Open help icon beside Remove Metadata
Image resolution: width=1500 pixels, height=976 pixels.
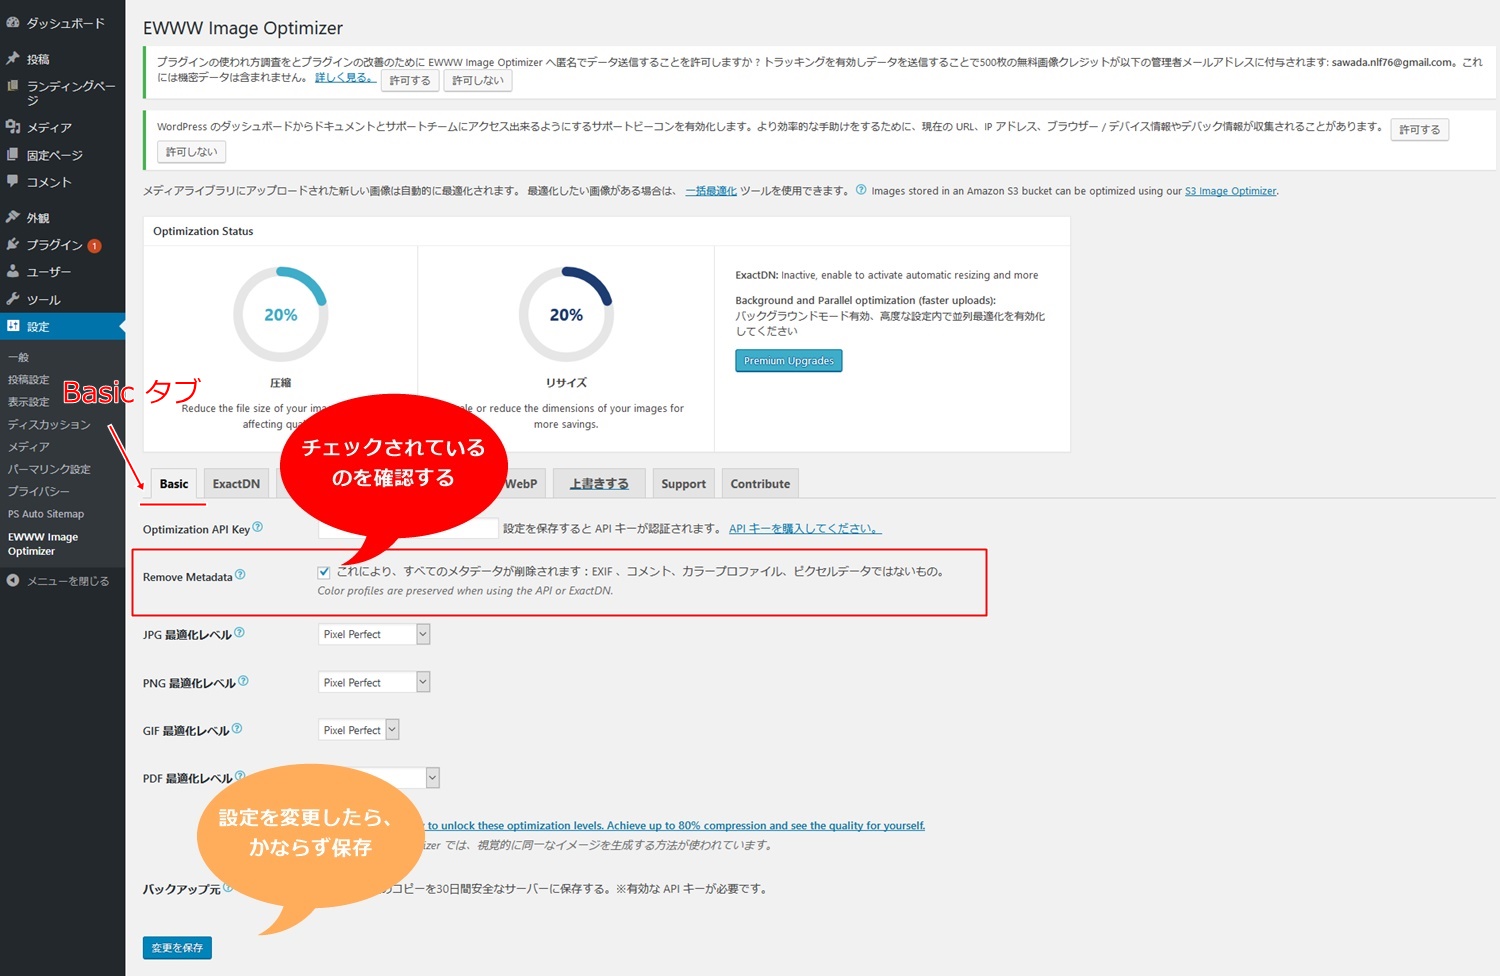[x=240, y=575]
